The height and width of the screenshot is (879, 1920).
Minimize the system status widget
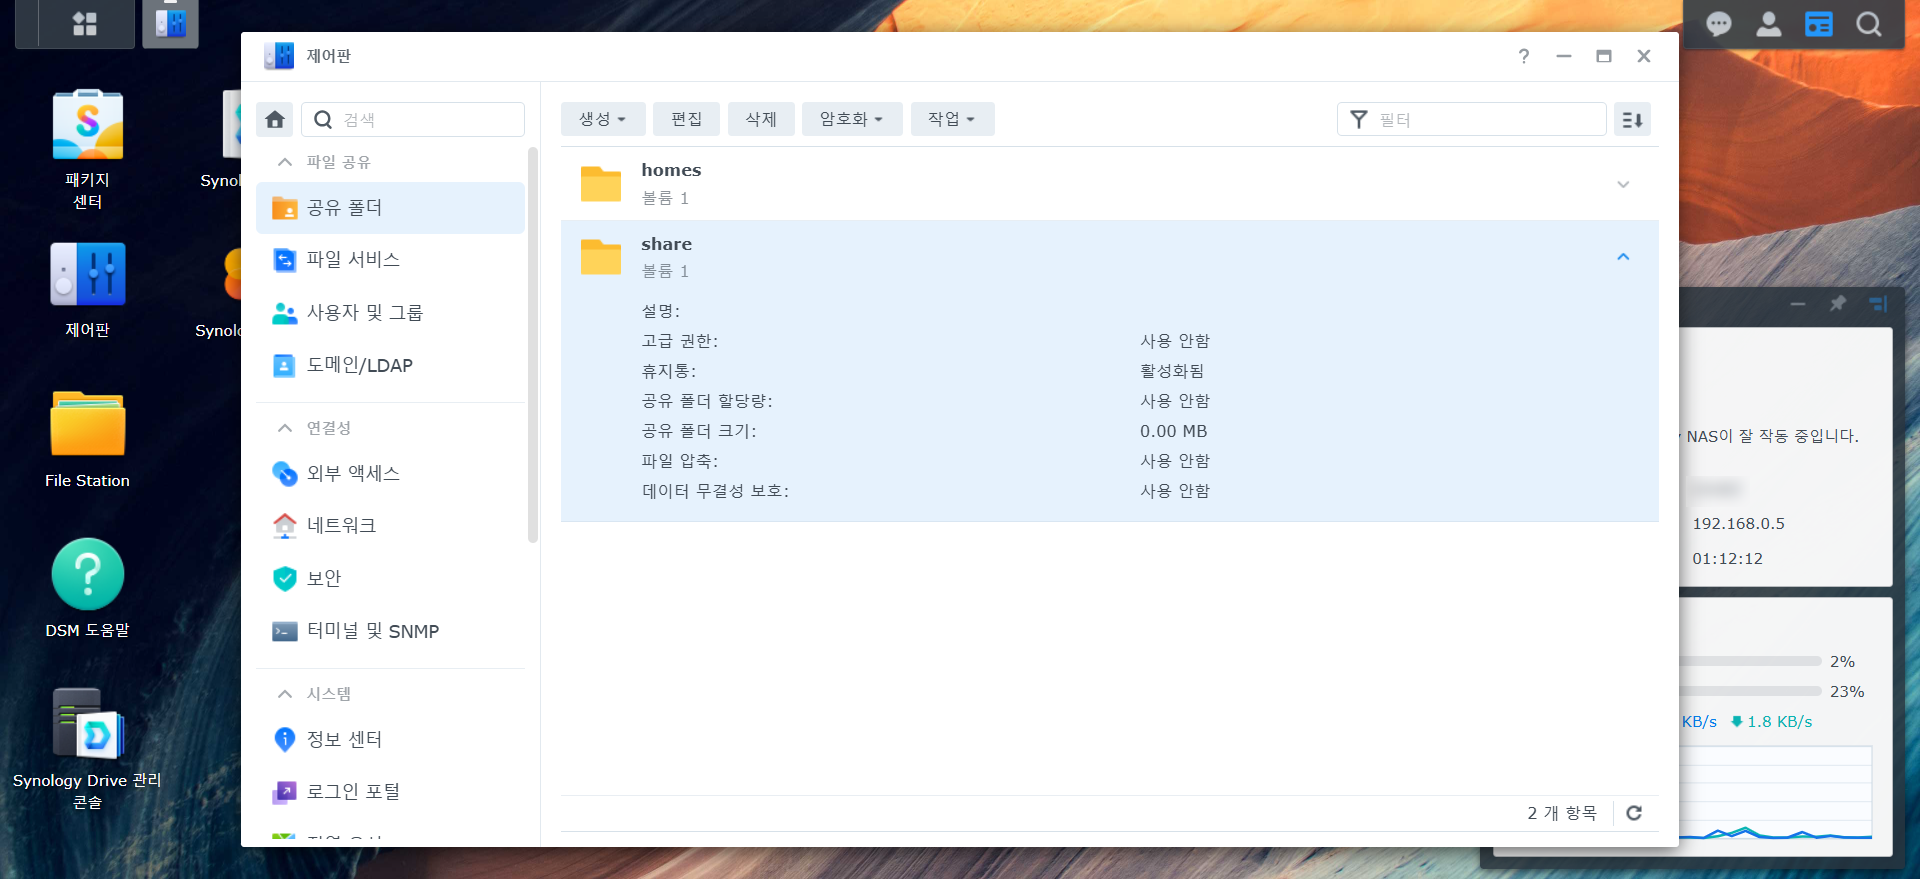pos(1798,303)
